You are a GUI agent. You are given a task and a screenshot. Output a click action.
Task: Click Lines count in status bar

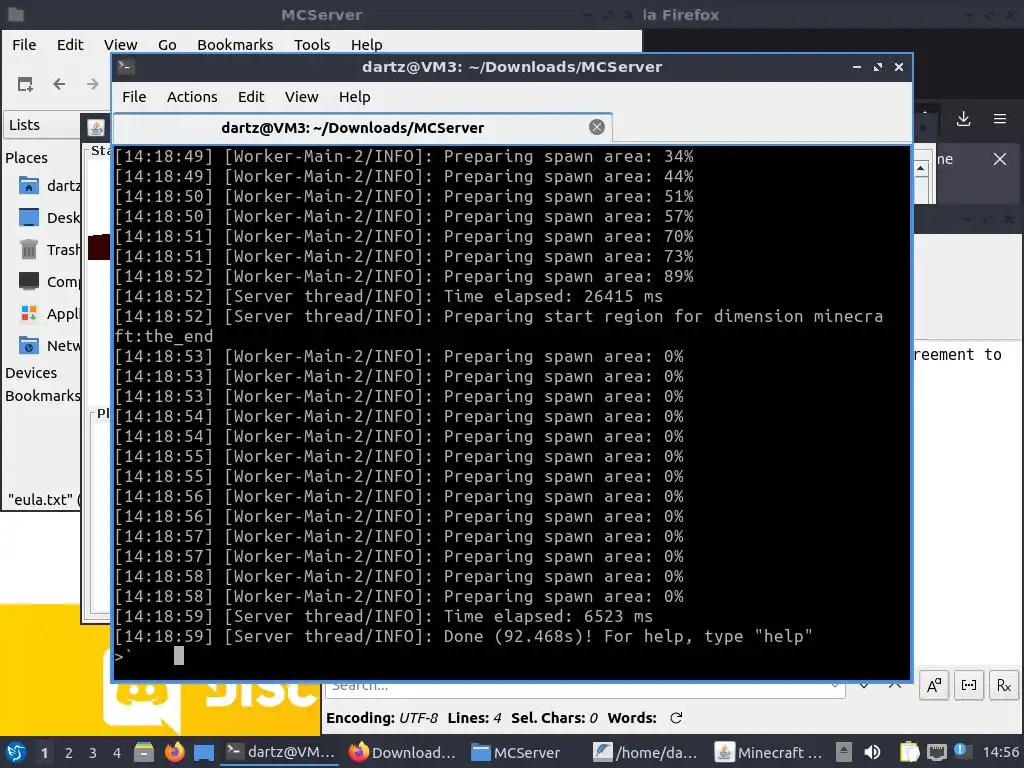[x=474, y=718]
